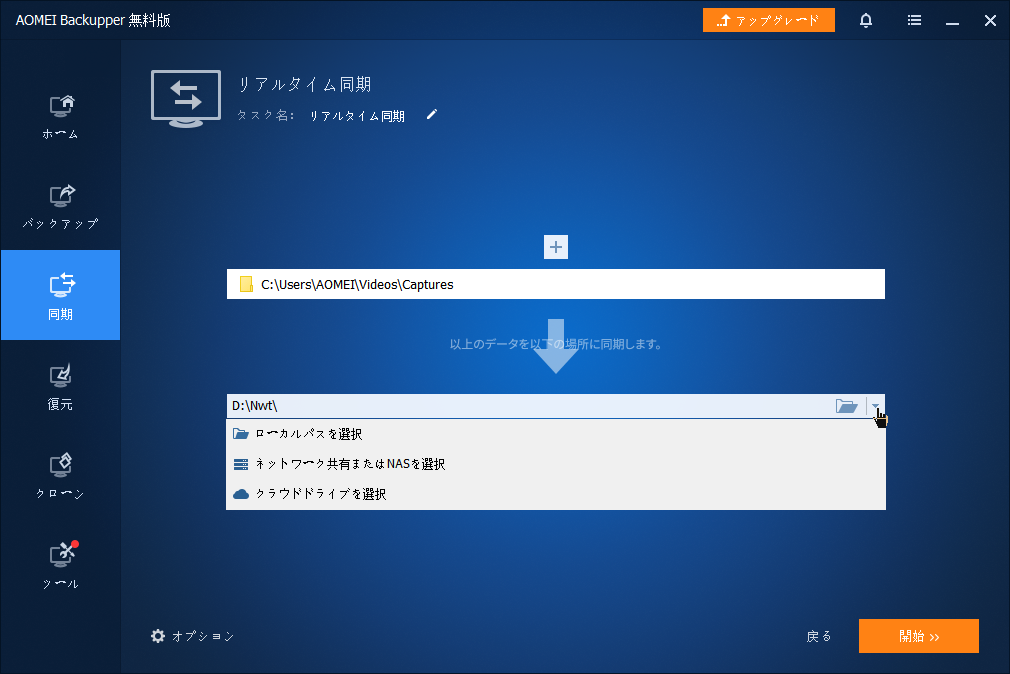Open the main menu list icon
Image resolution: width=1010 pixels, height=674 pixels.
(914, 21)
